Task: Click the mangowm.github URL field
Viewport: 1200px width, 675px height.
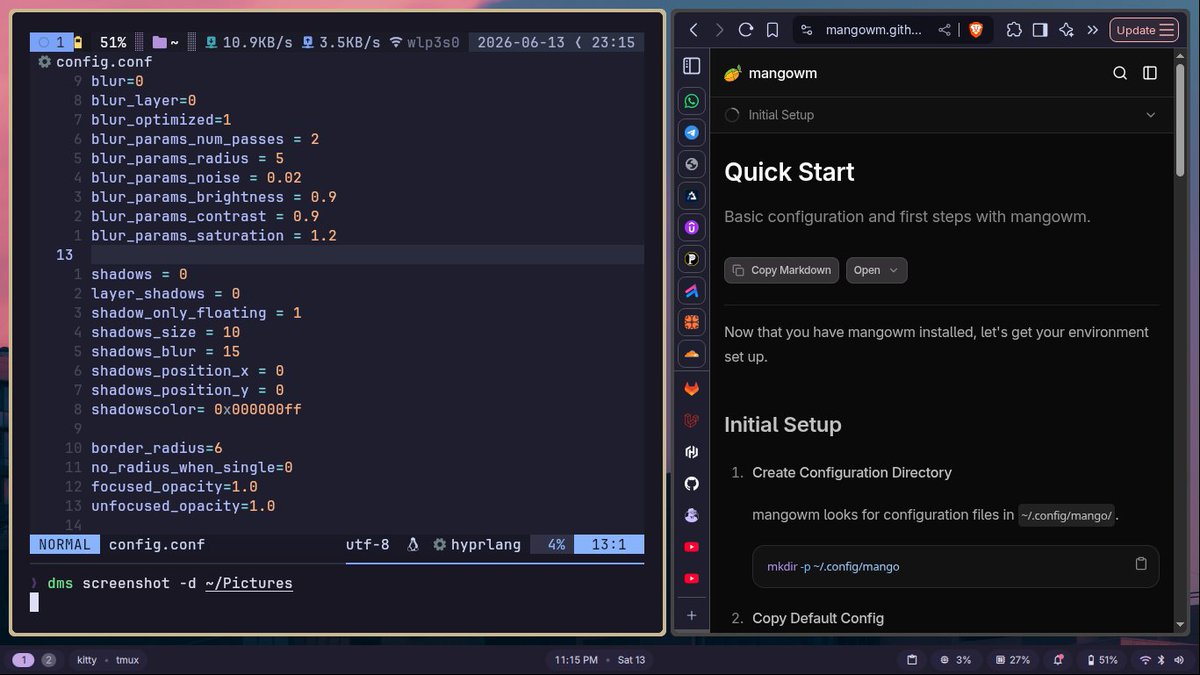Action: point(874,30)
